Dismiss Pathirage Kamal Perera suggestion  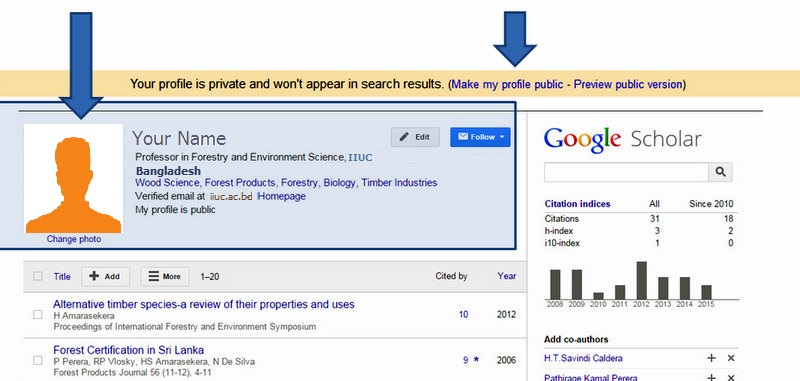click(x=731, y=377)
